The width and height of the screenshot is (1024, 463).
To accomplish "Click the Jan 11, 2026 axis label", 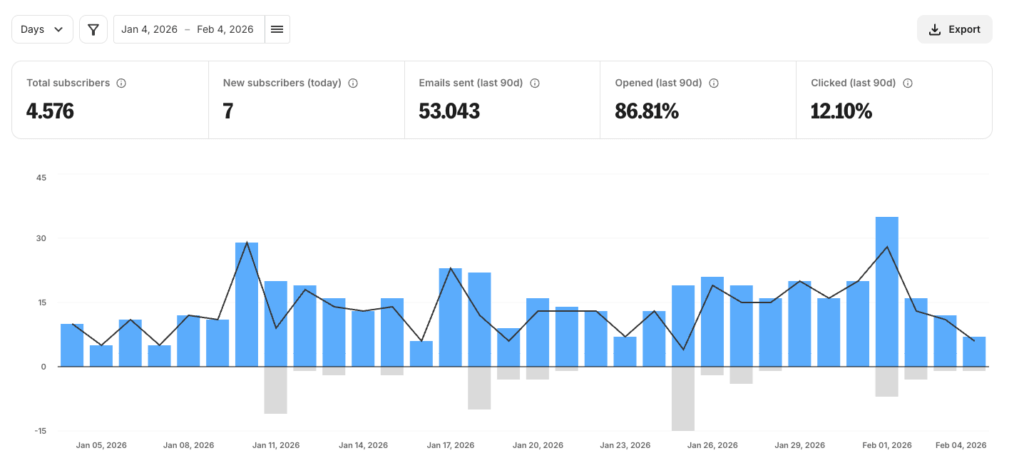I will (x=276, y=445).
